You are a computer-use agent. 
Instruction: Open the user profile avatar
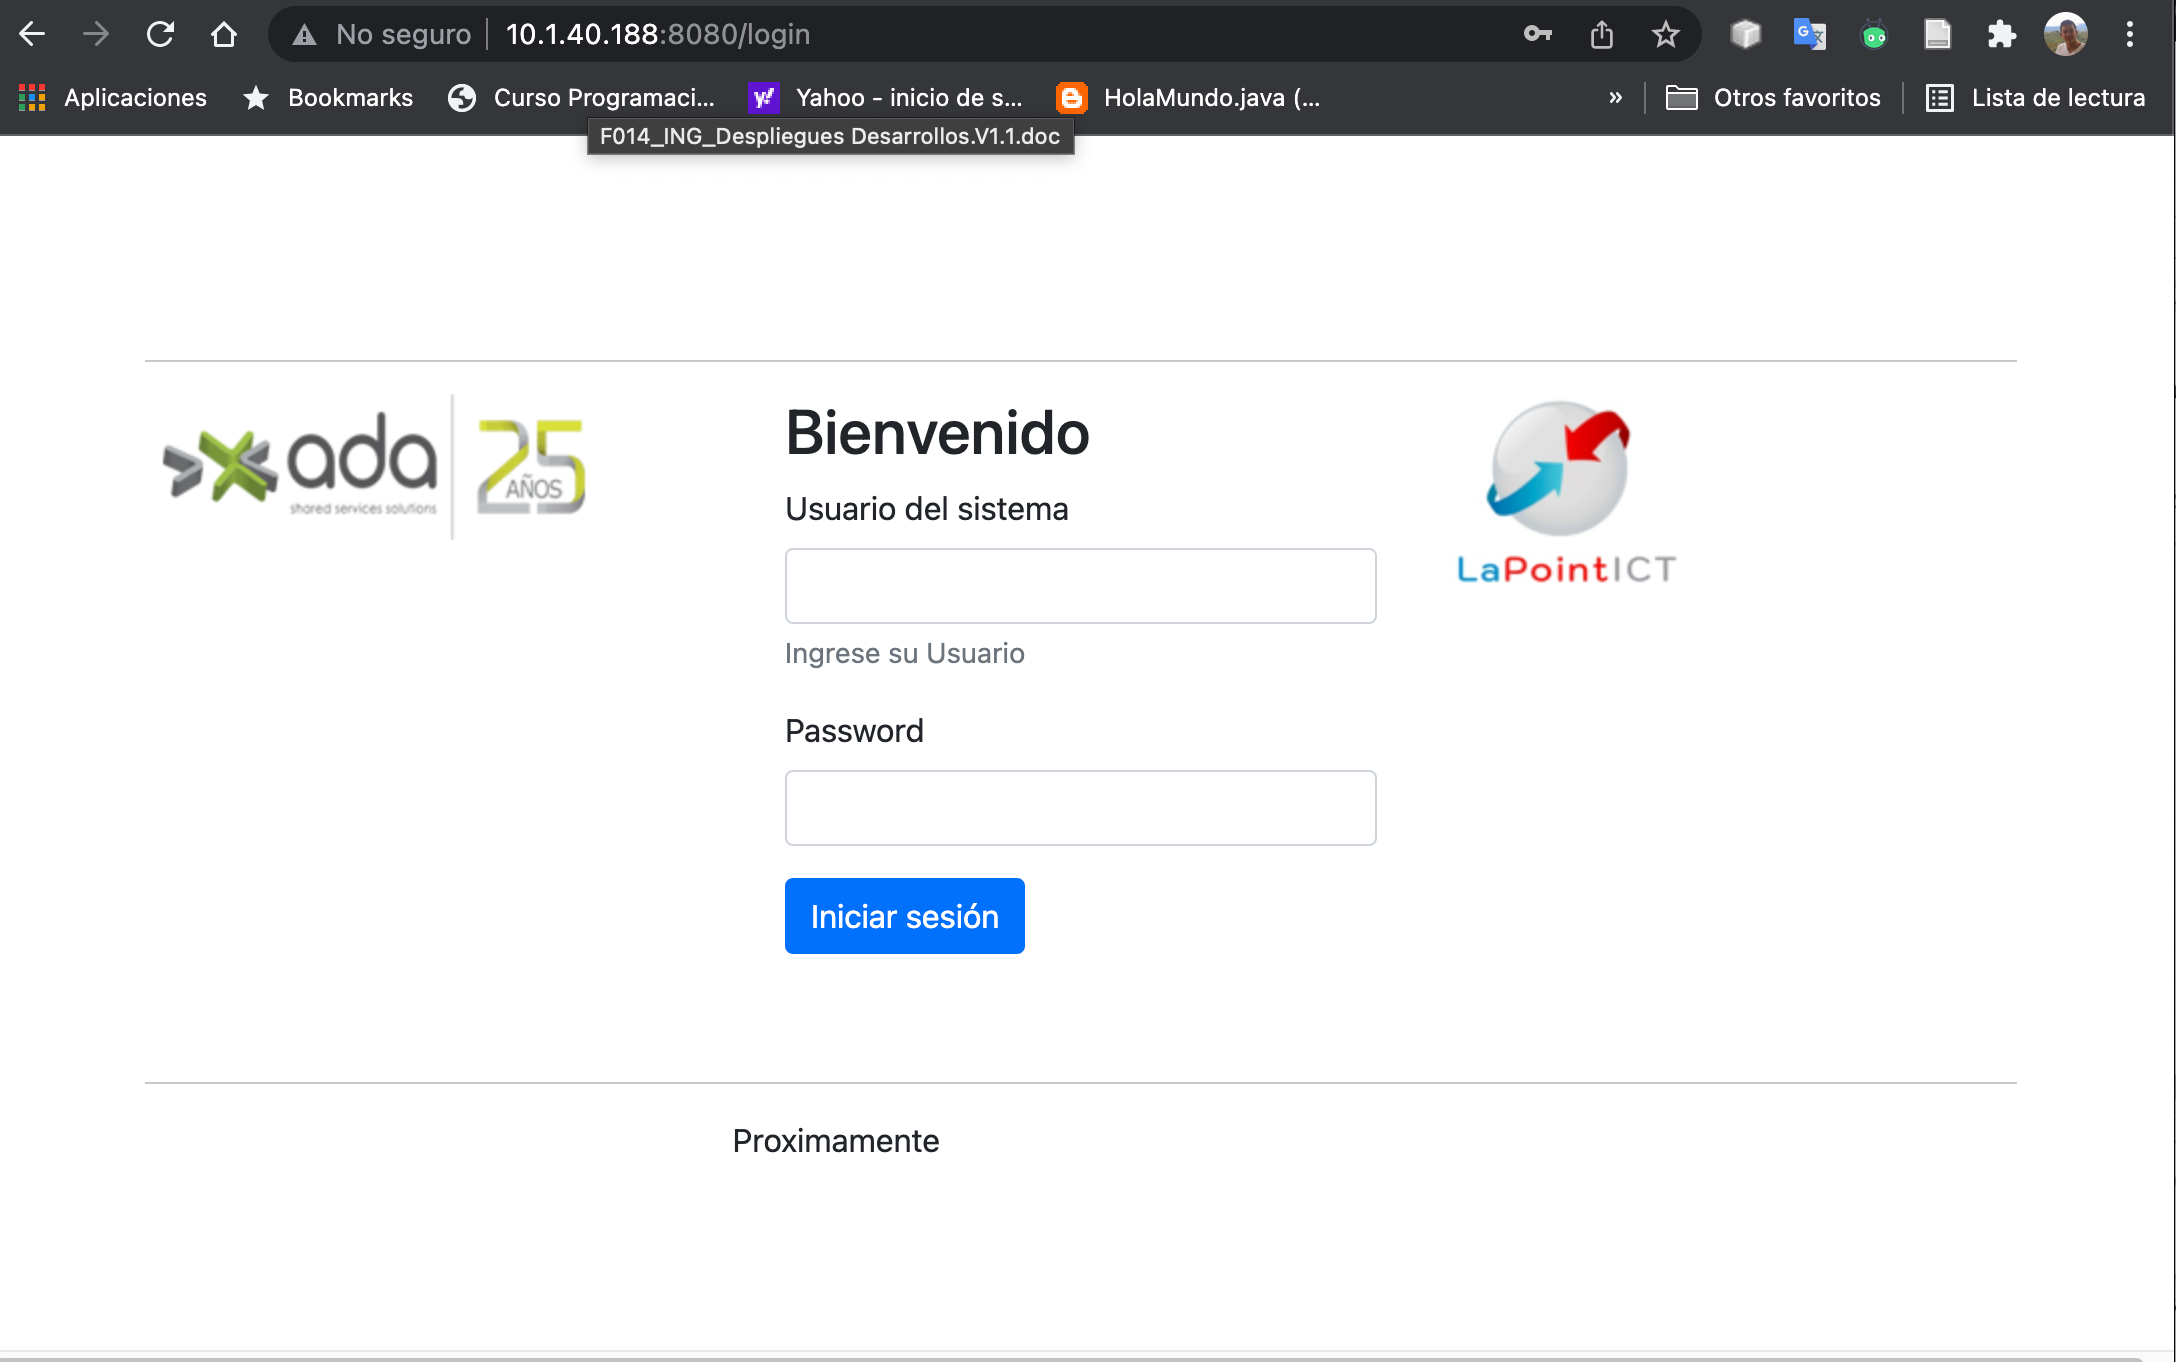[2065, 34]
